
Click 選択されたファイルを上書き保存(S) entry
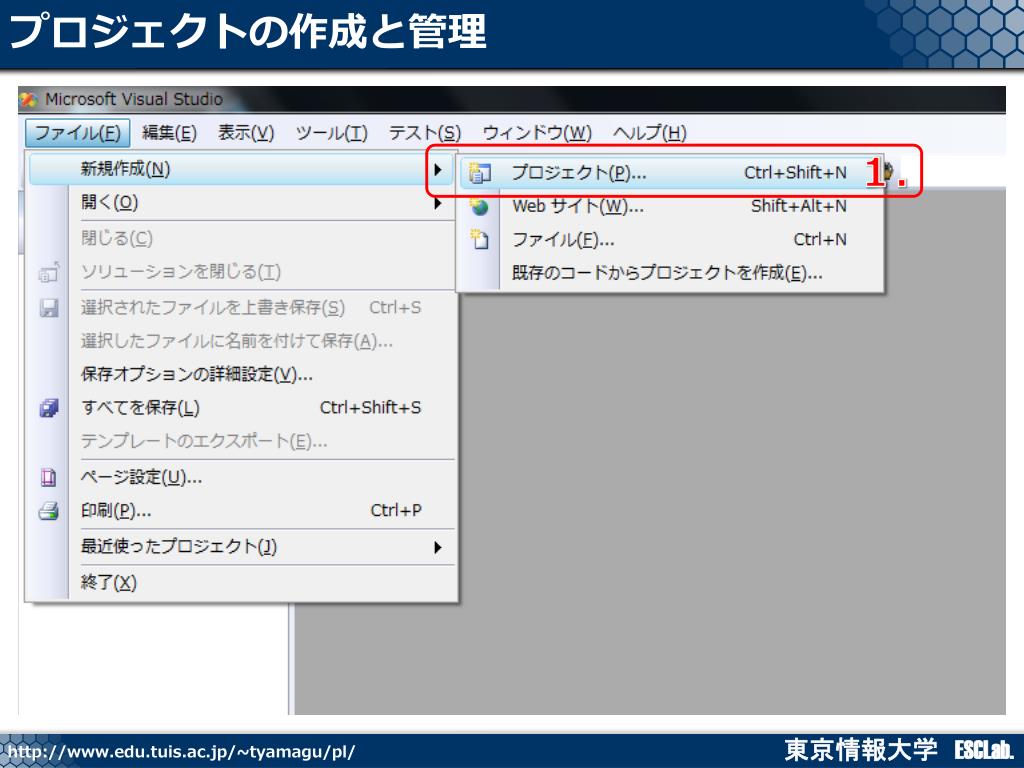click(242, 308)
